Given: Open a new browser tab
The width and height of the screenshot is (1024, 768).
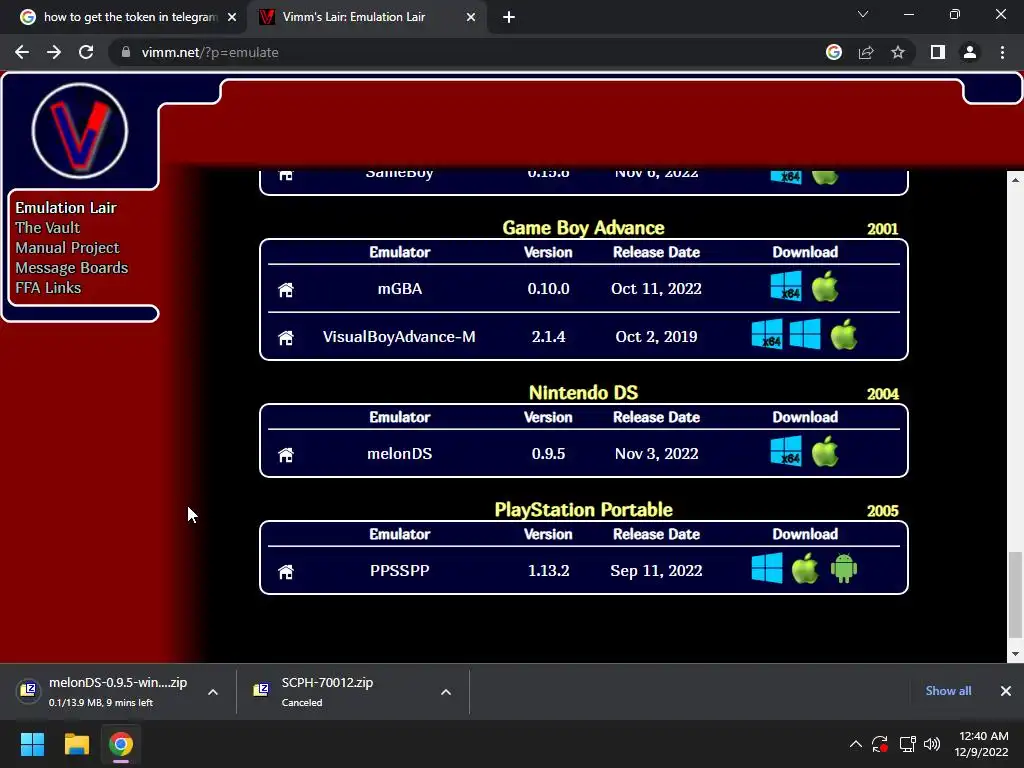Looking at the screenshot, I should pos(509,17).
